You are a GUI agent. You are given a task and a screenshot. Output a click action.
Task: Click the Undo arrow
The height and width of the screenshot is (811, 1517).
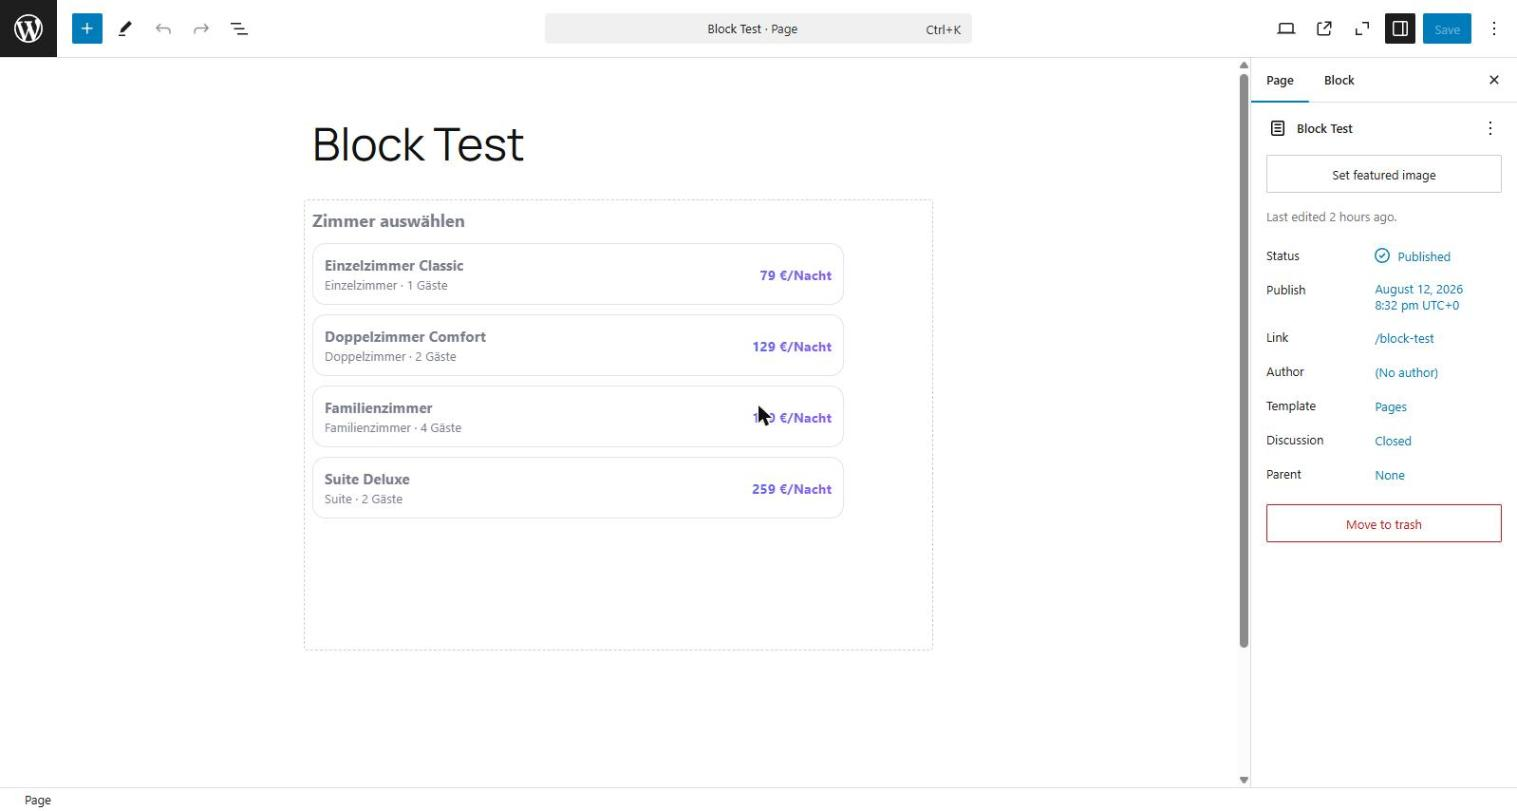point(163,29)
